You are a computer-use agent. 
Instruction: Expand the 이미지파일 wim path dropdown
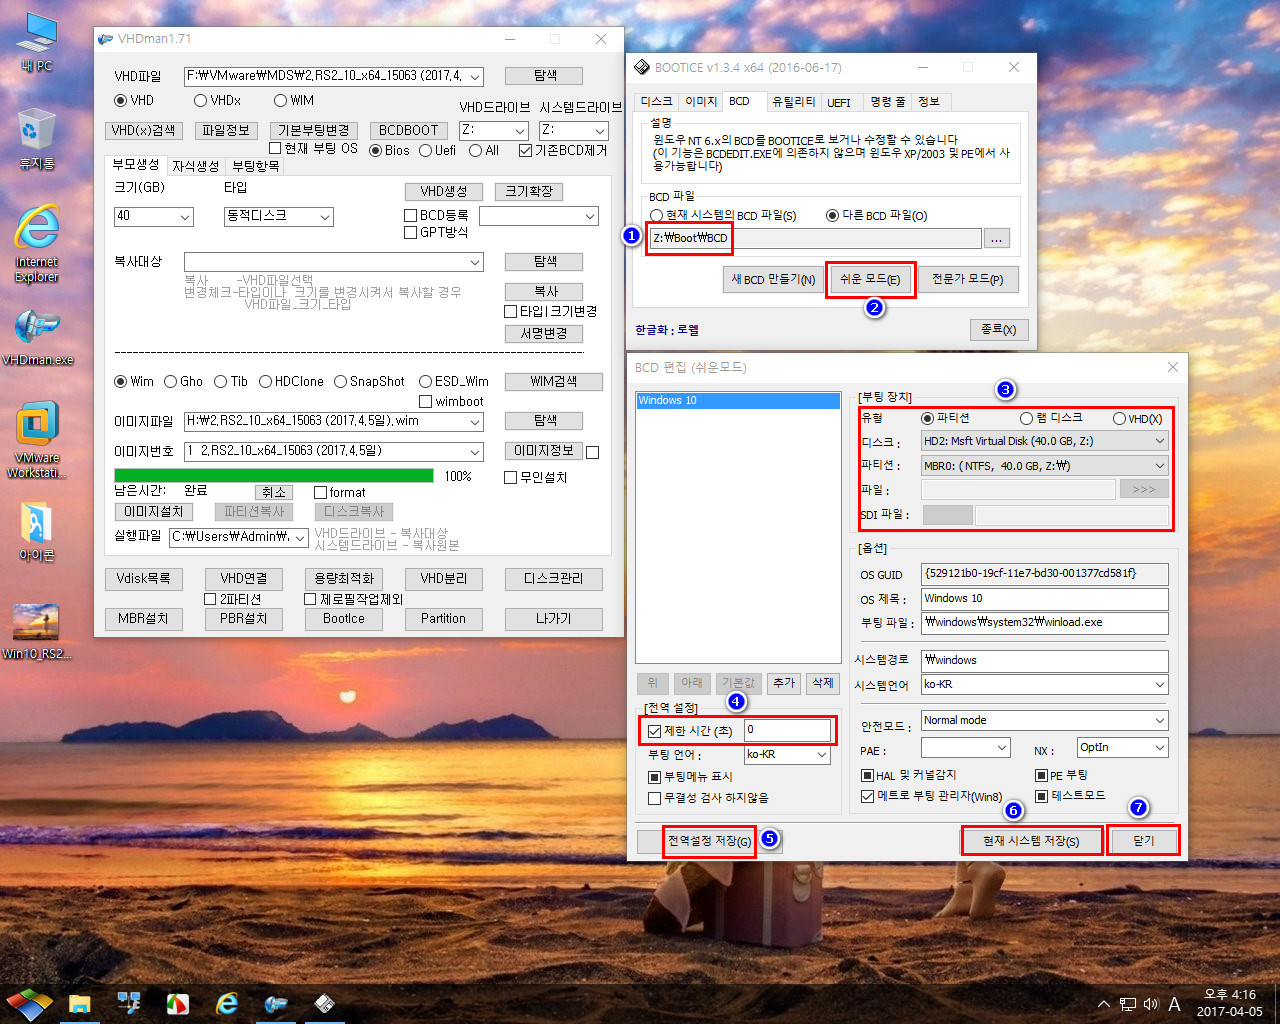coord(475,422)
